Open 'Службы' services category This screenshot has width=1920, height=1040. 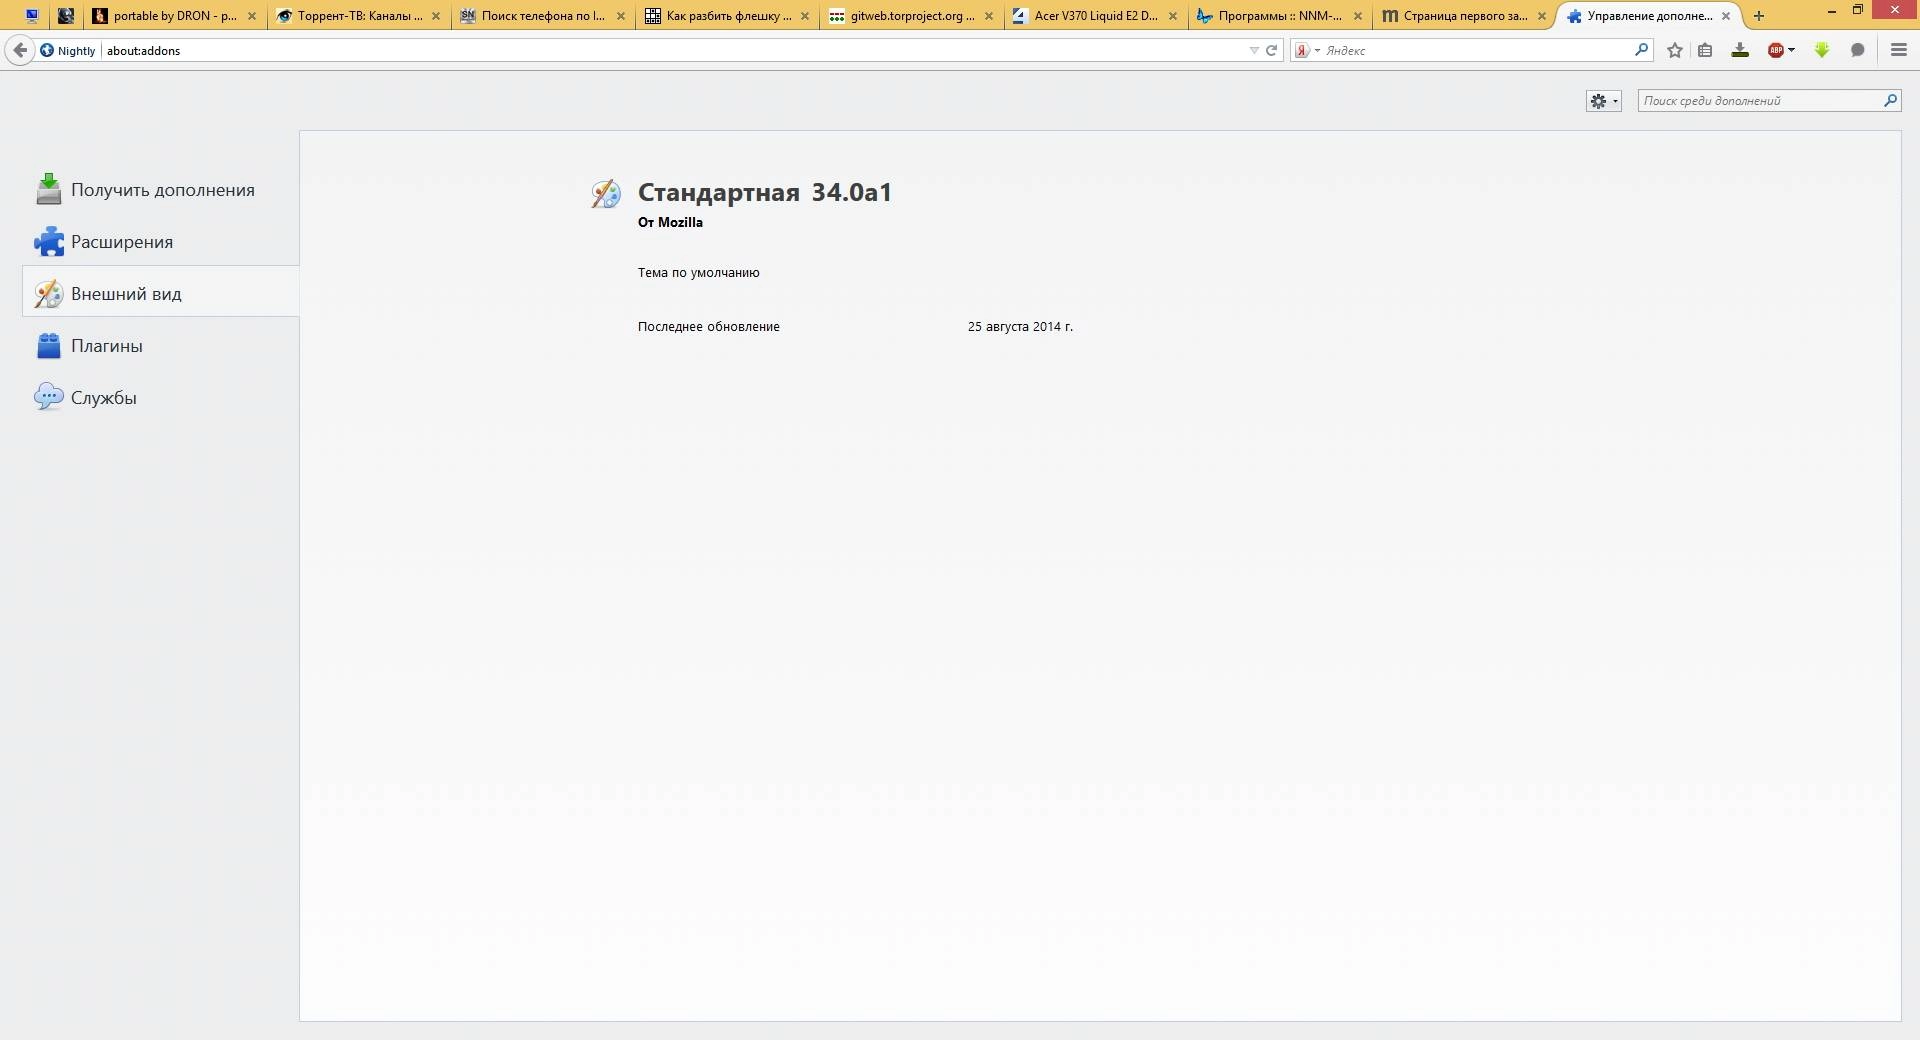[x=161, y=398]
